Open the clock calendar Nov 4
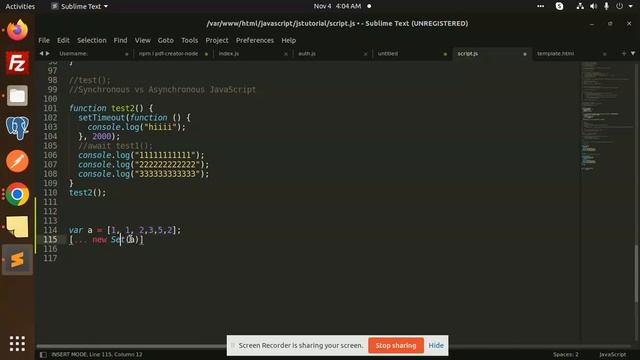Image resolution: width=640 pixels, height=360 pixels. click(x=337, y=6)
